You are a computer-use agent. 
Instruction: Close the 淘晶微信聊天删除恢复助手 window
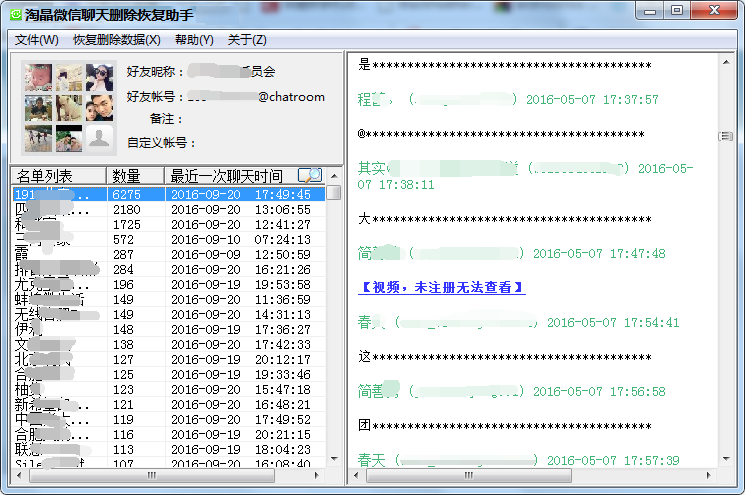(x=714, y=10)
